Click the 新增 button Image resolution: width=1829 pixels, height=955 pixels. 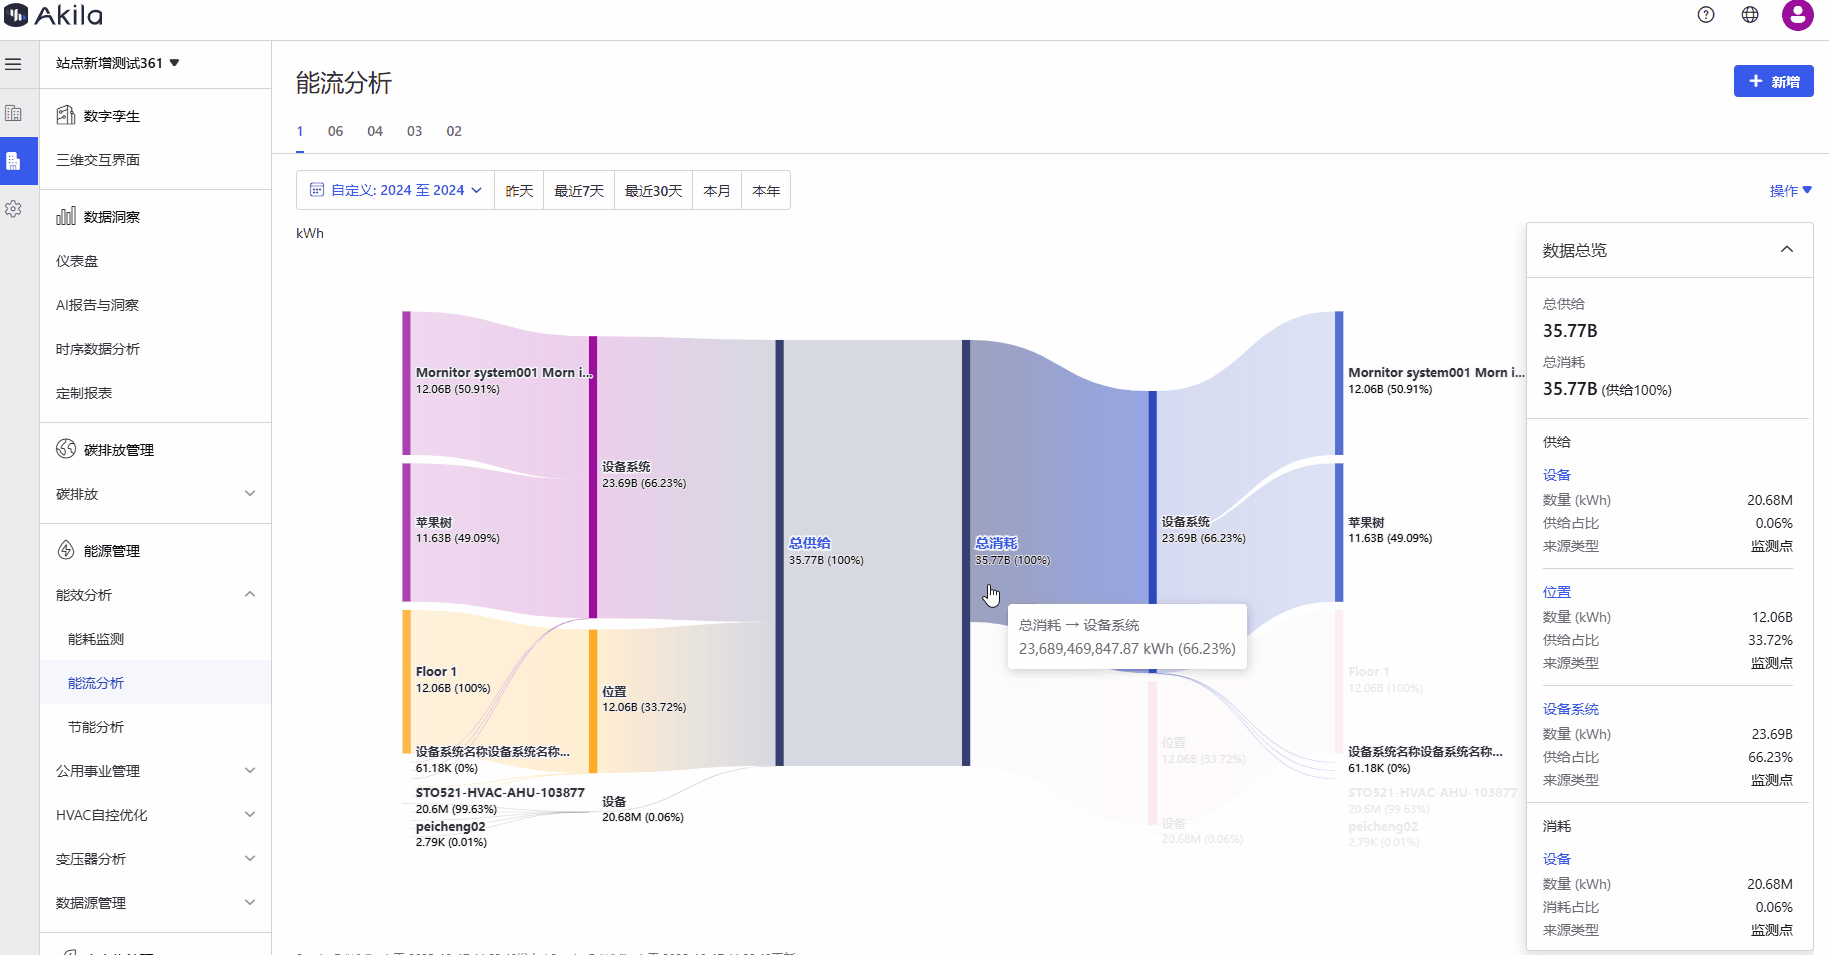click(x=1773, y=82)
